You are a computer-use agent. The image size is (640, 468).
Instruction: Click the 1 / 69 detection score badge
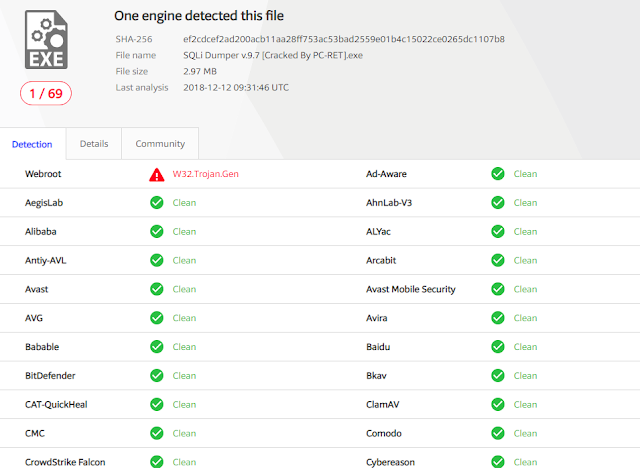pyautogui.click(x=46, y=93)
